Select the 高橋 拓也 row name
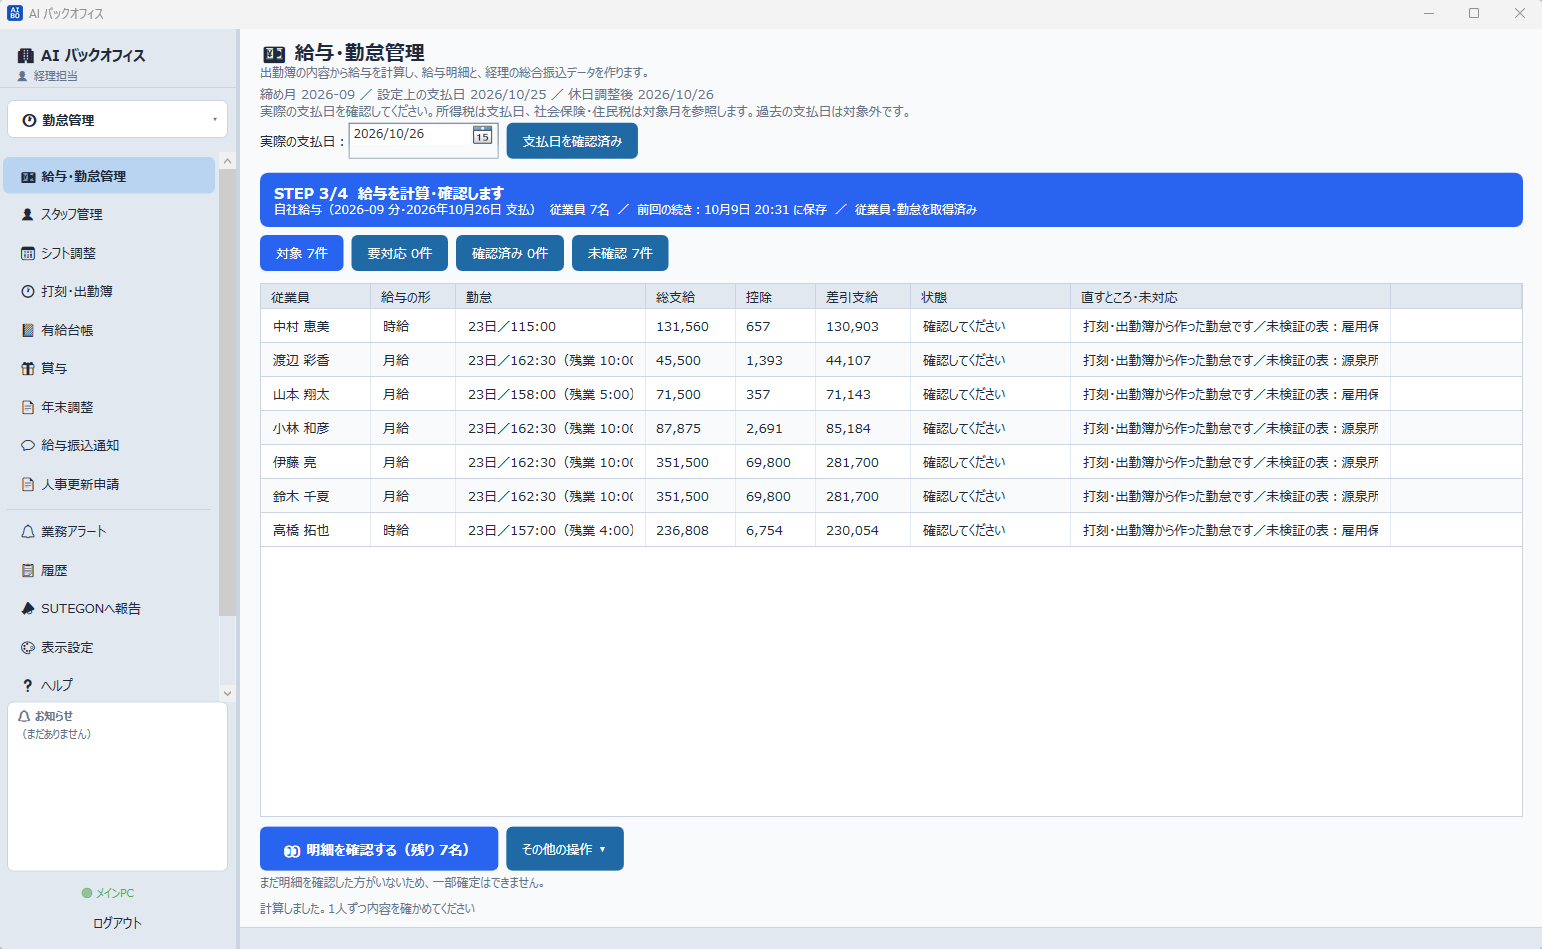Screen dimensions: 1542x949 point(301,530)
